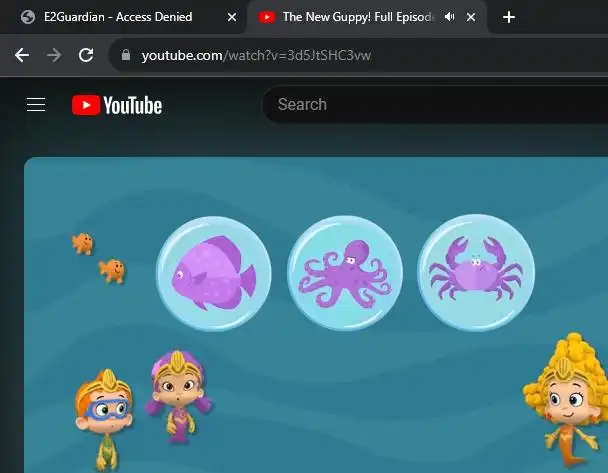Viewport: 608px width, 473px height.
Task: Go back to the previous page
Action: pos(22,55)
